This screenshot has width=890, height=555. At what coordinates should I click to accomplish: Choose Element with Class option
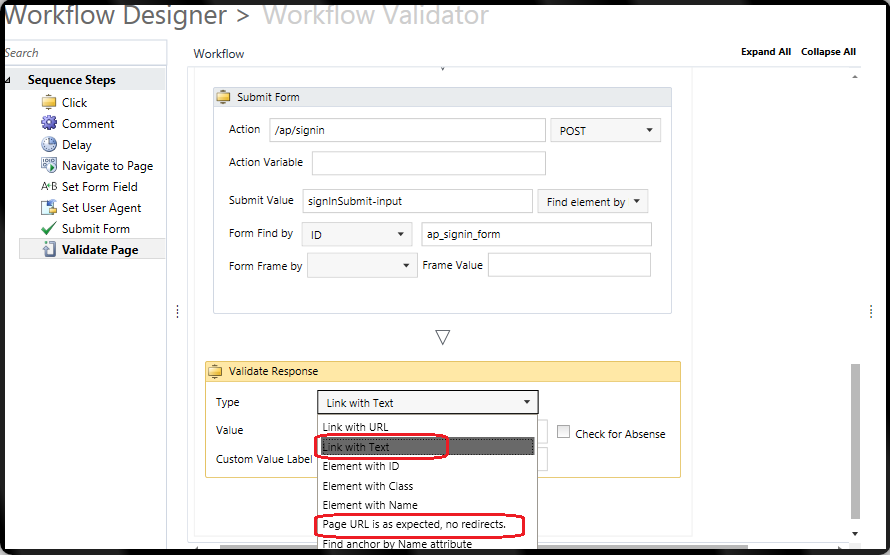pyautogui.click(x=427, y=486)
